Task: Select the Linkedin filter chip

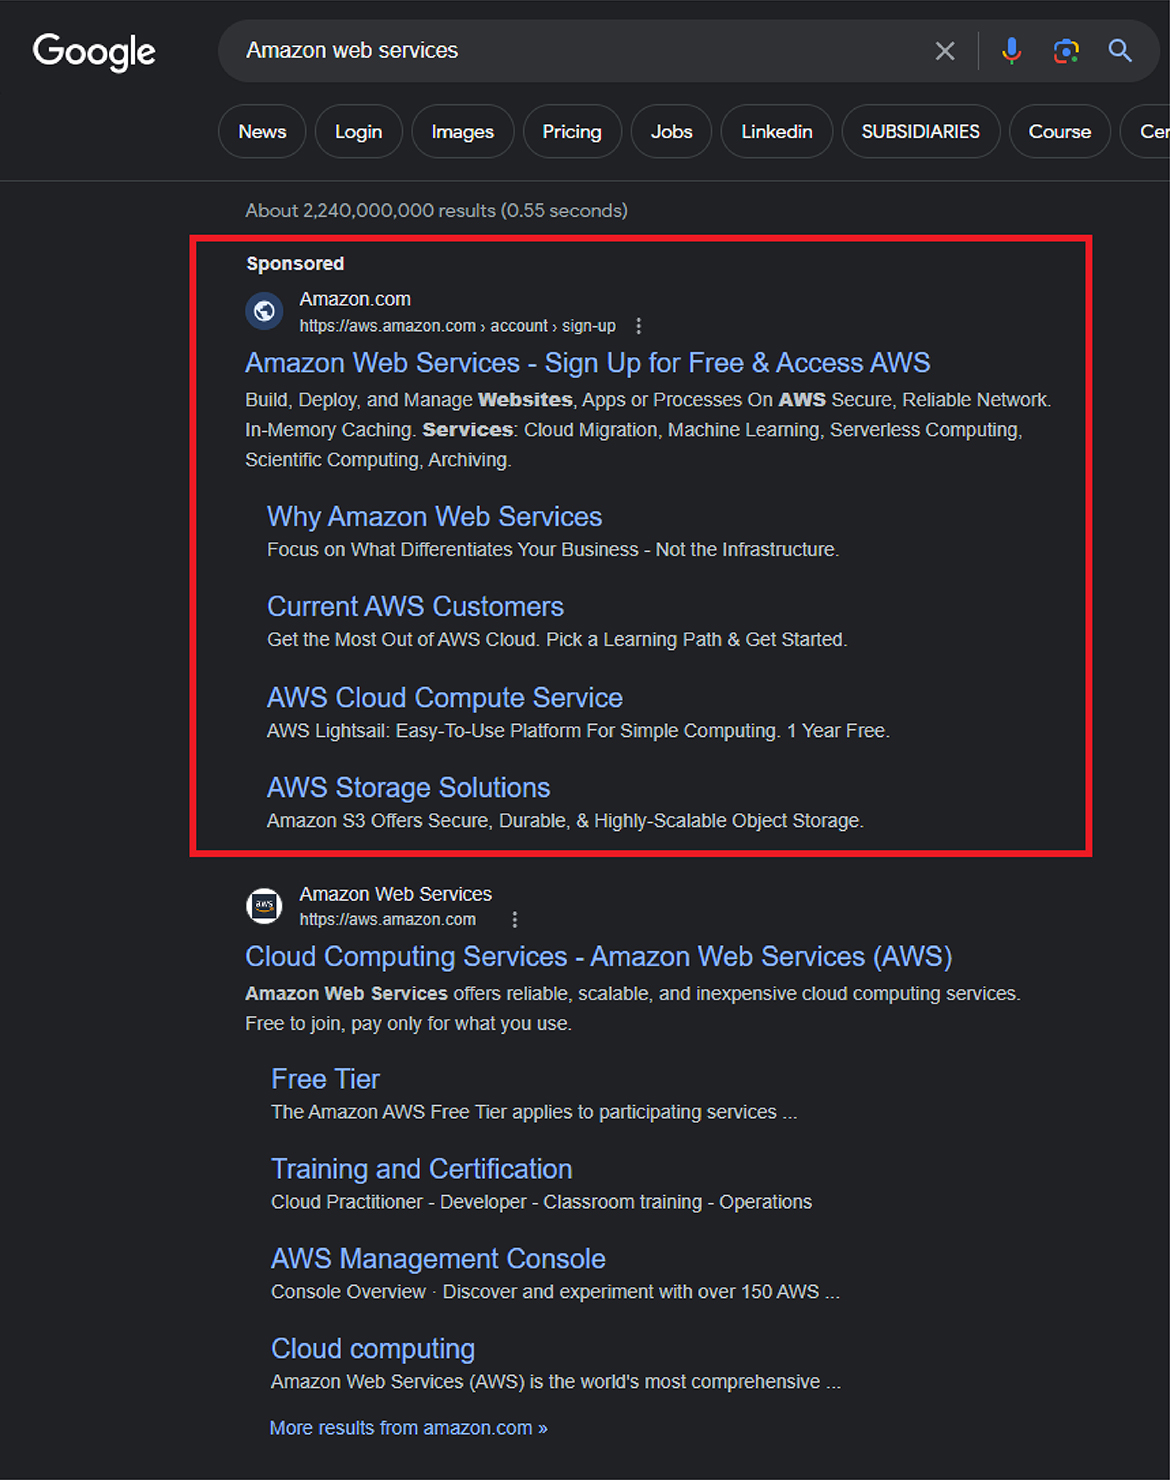Action: pyautogui.click(x=777, y=131)
